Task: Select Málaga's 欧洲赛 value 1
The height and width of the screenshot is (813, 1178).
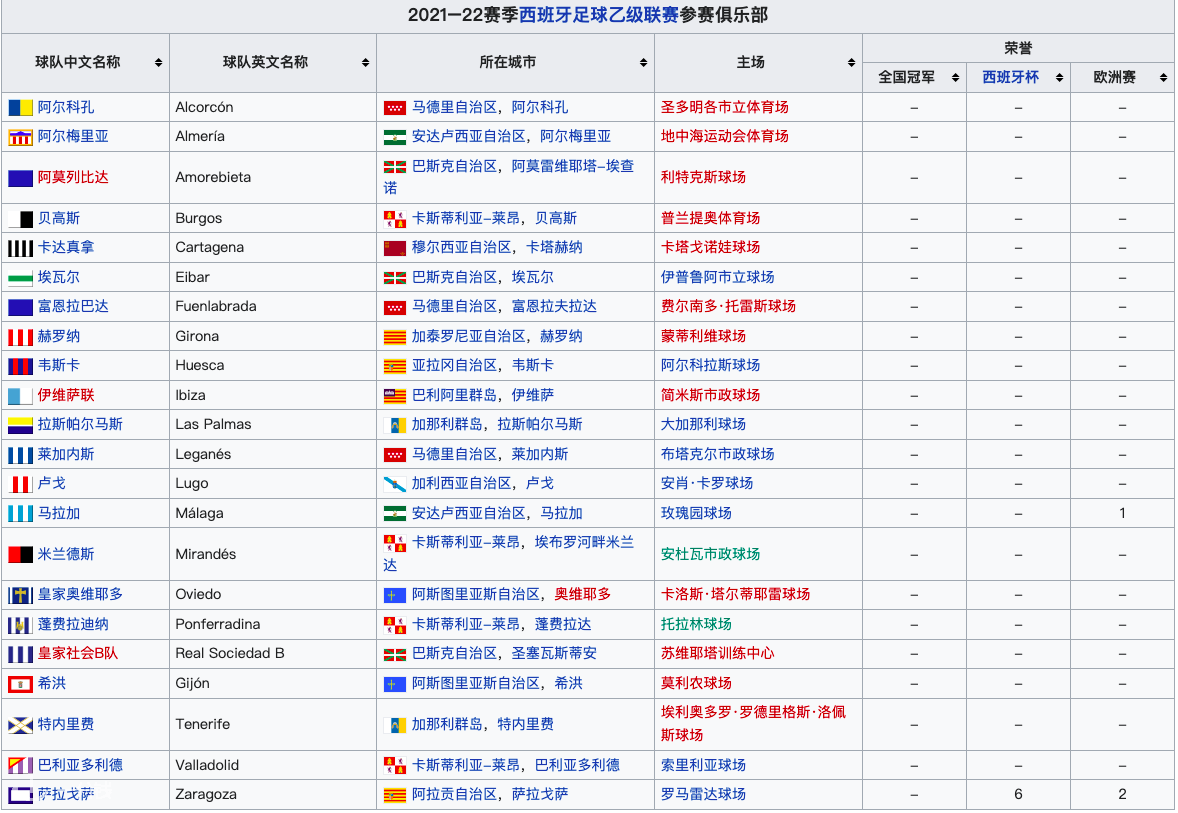Action: (1122, 513)
